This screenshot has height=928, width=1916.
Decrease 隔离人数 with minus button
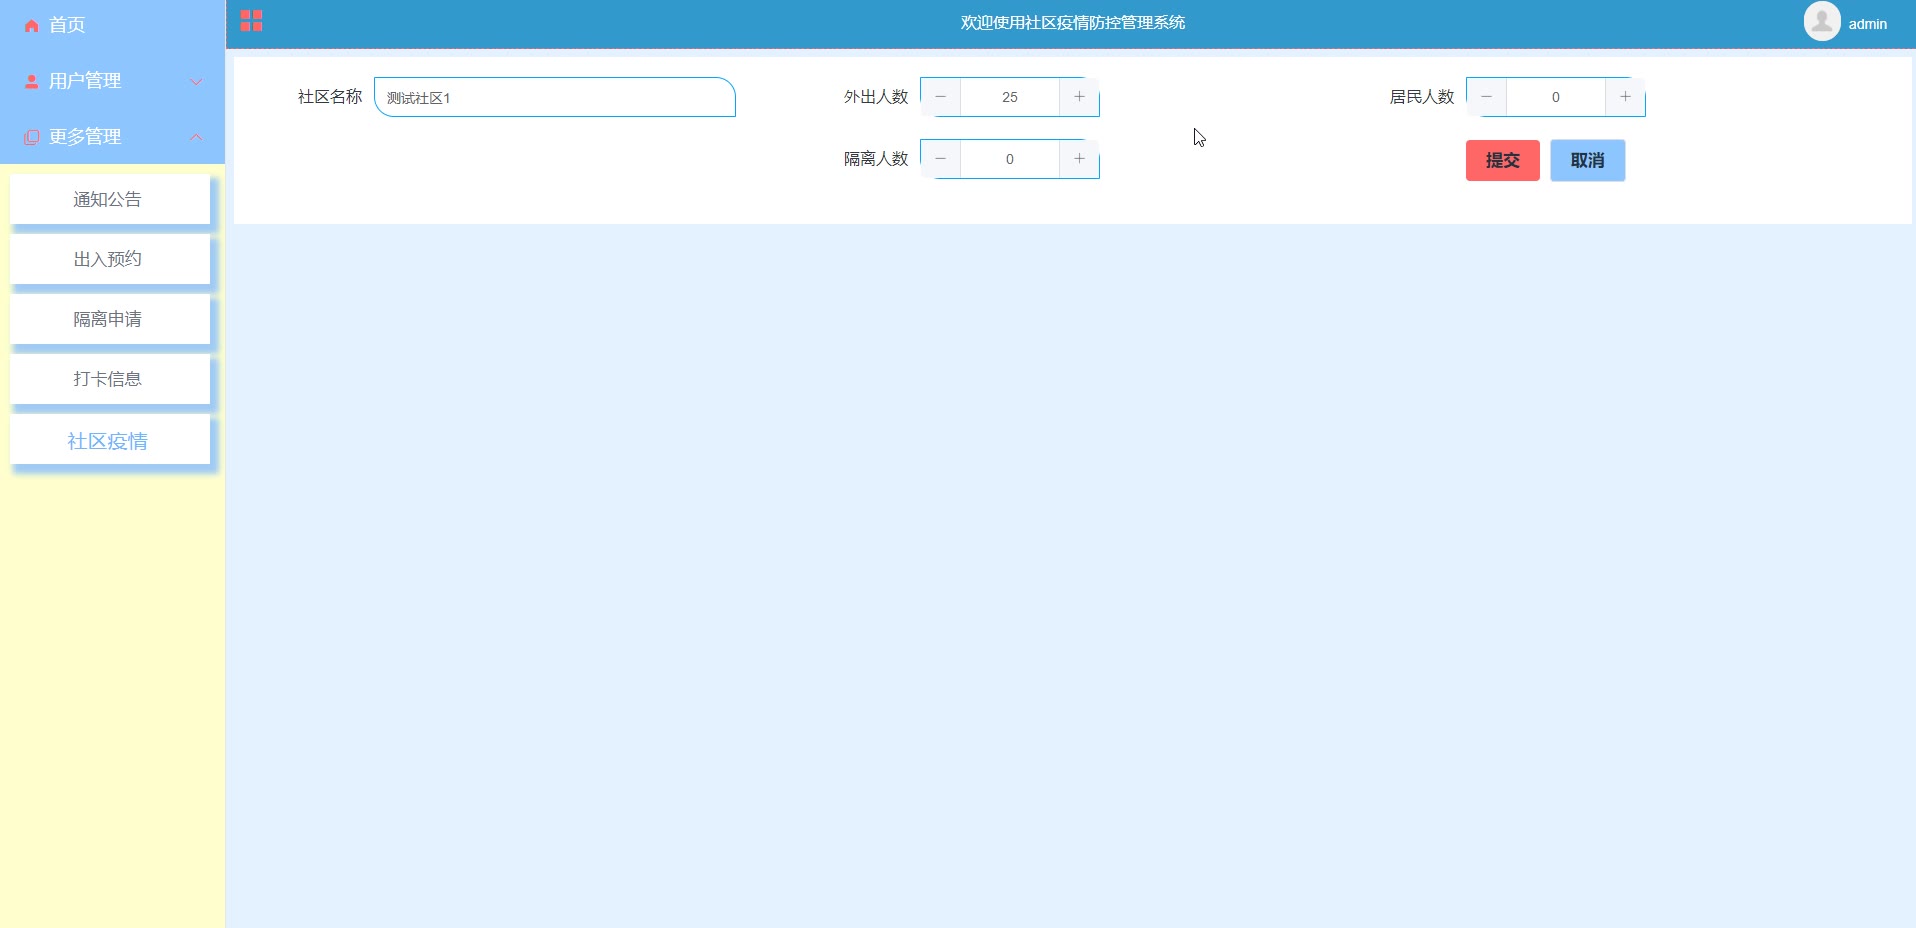940,159
